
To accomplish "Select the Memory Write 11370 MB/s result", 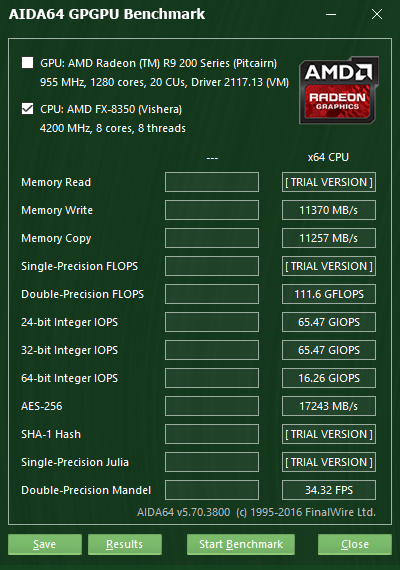I will pyautogui.click(x=329, y=210).
